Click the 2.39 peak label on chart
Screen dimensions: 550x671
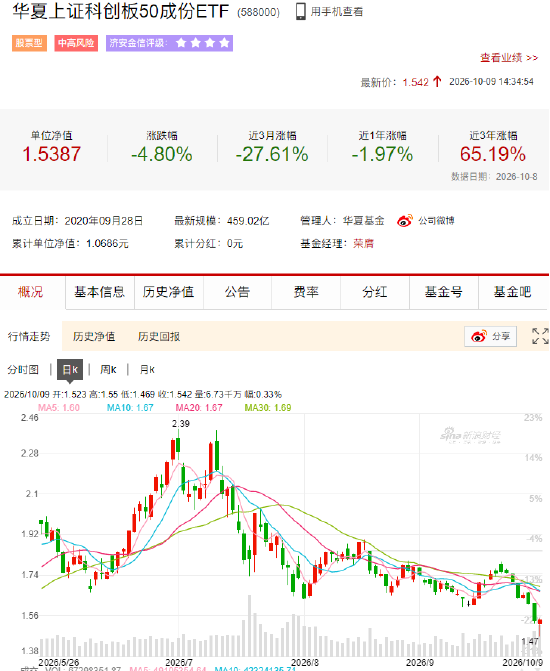pyautogui.click(x=181, y=424)
